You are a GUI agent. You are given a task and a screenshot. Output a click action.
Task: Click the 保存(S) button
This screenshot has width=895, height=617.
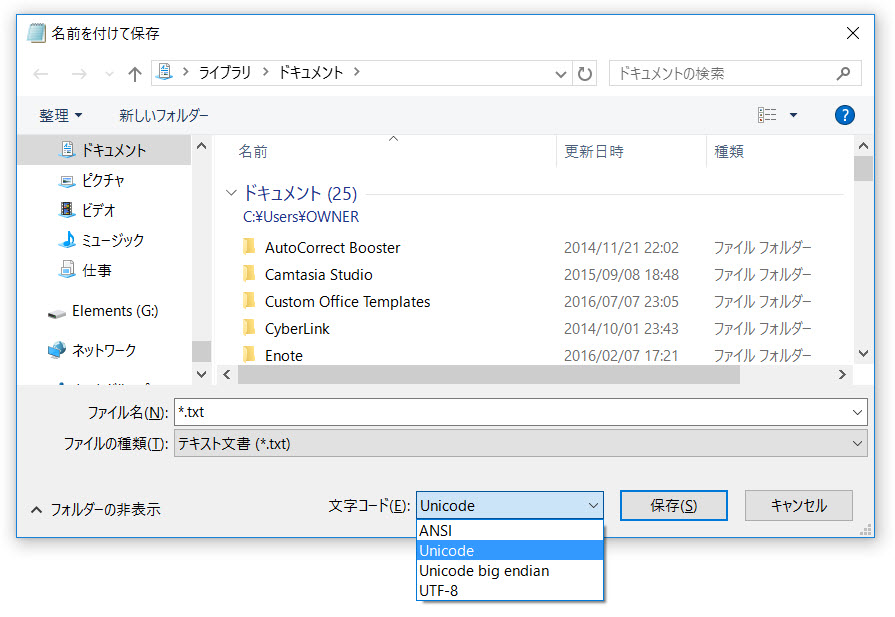[673, 505]
